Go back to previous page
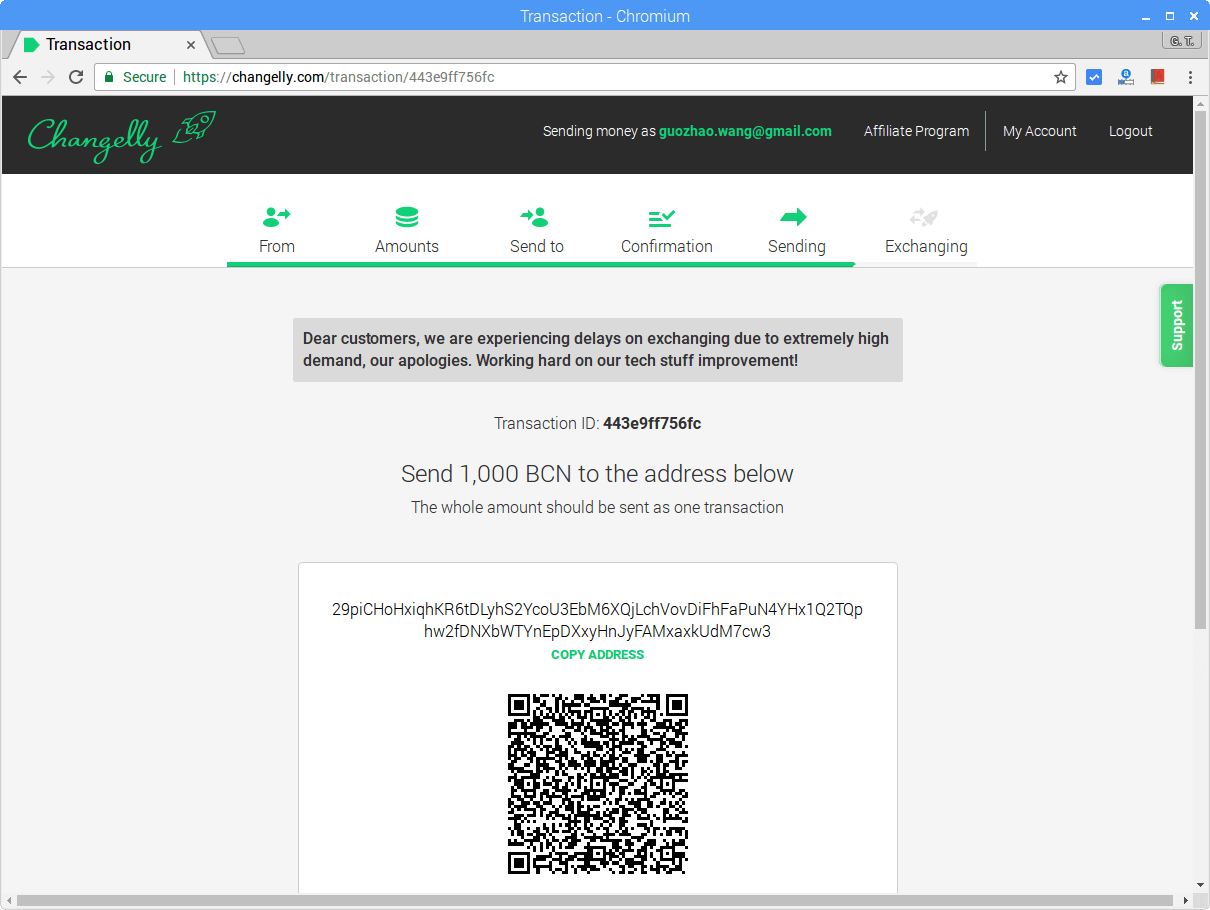This screenshot has height=910, width=1210. (20, 77)
